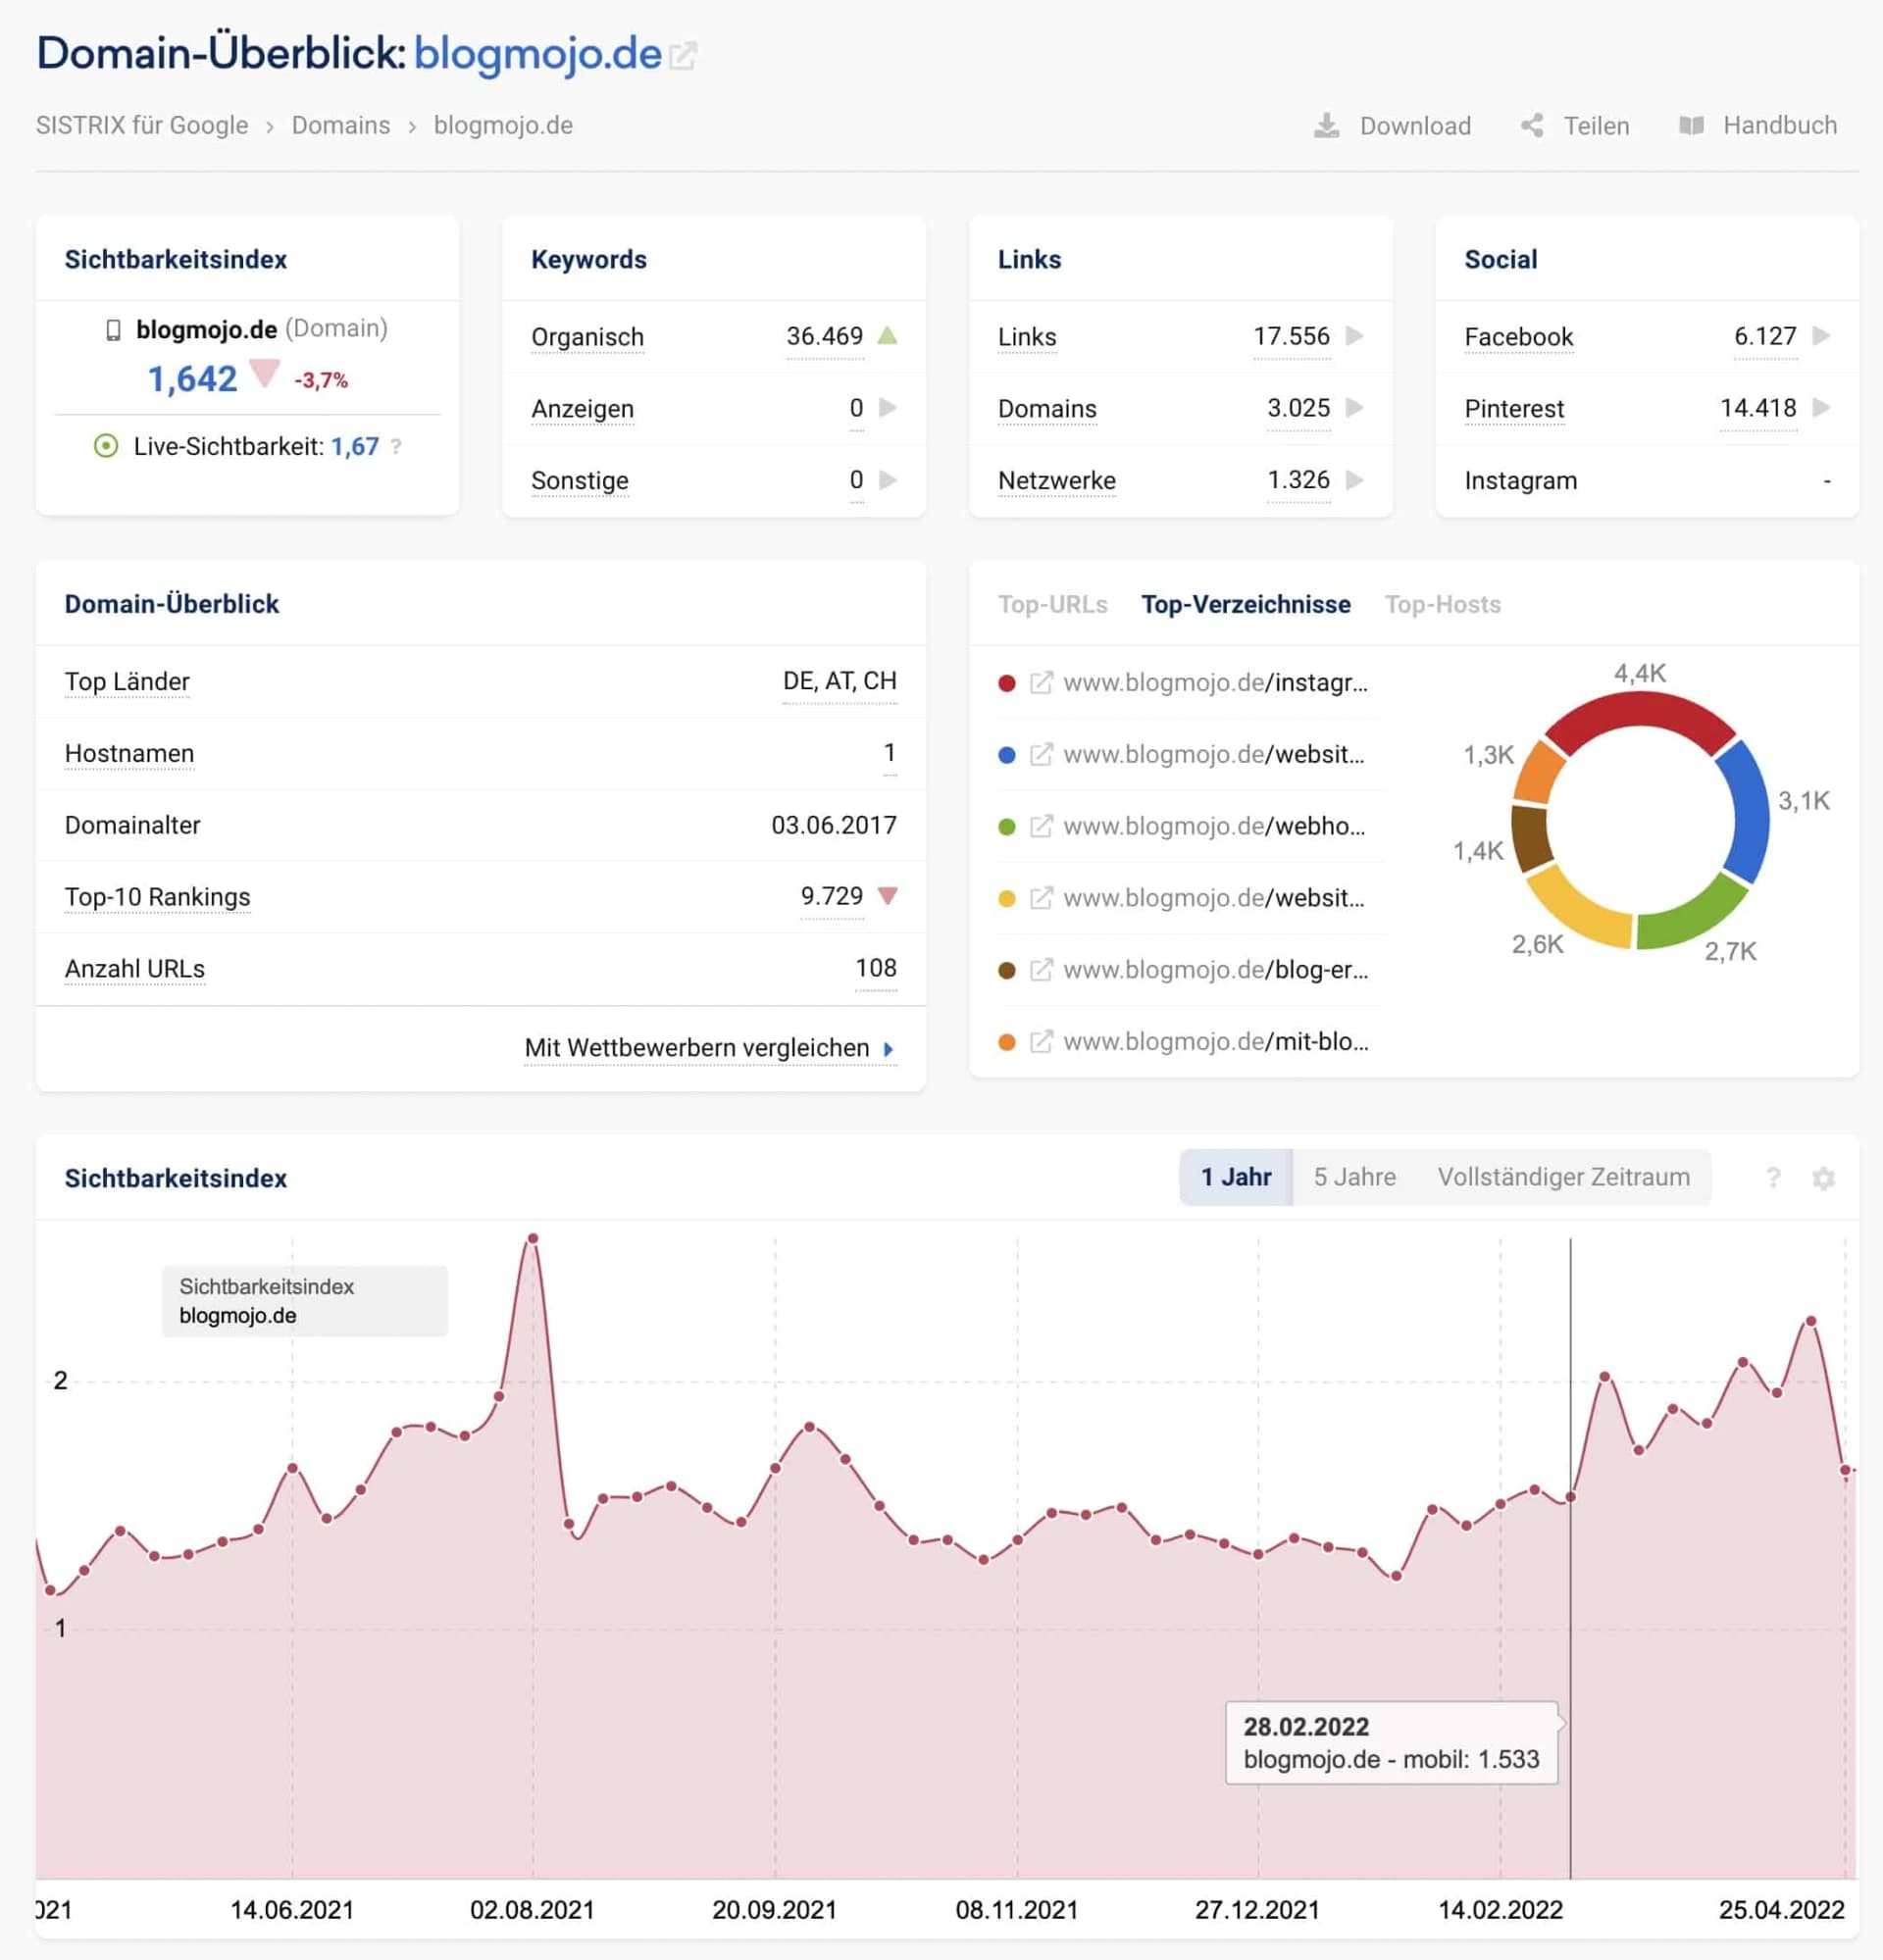1883x1960 pixels.
Task: Click Domains in the breadcrumb
Action: tap(340, 126)
